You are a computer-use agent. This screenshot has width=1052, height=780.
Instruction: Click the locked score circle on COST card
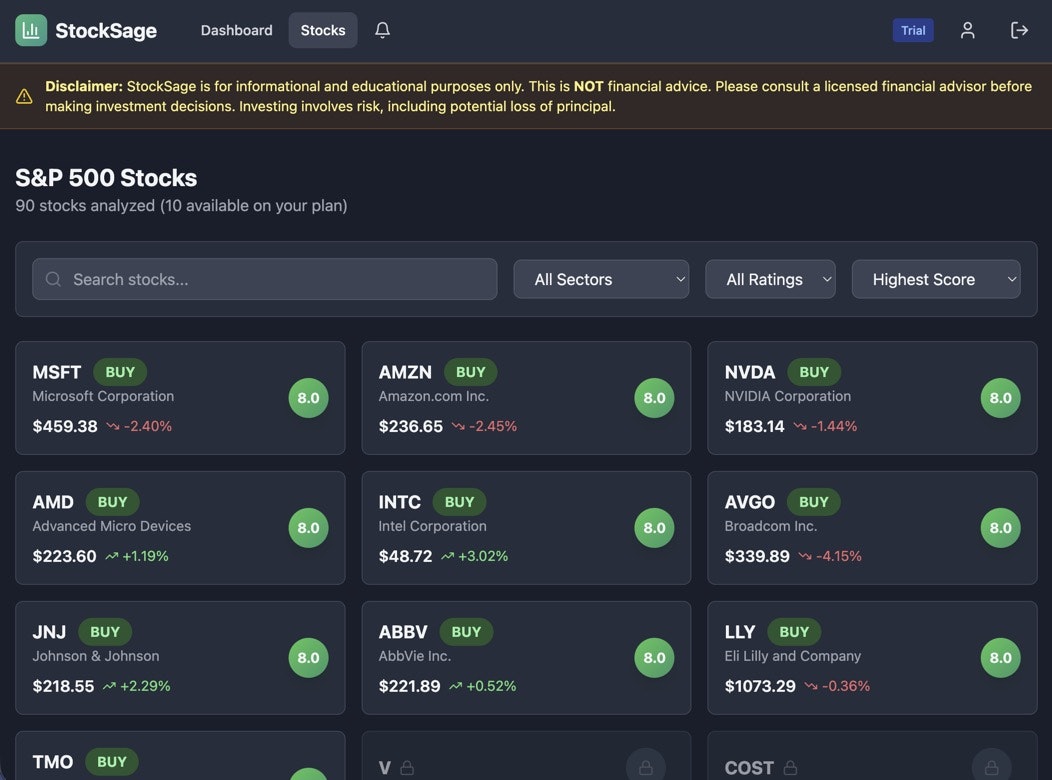(x=992, y=765)
